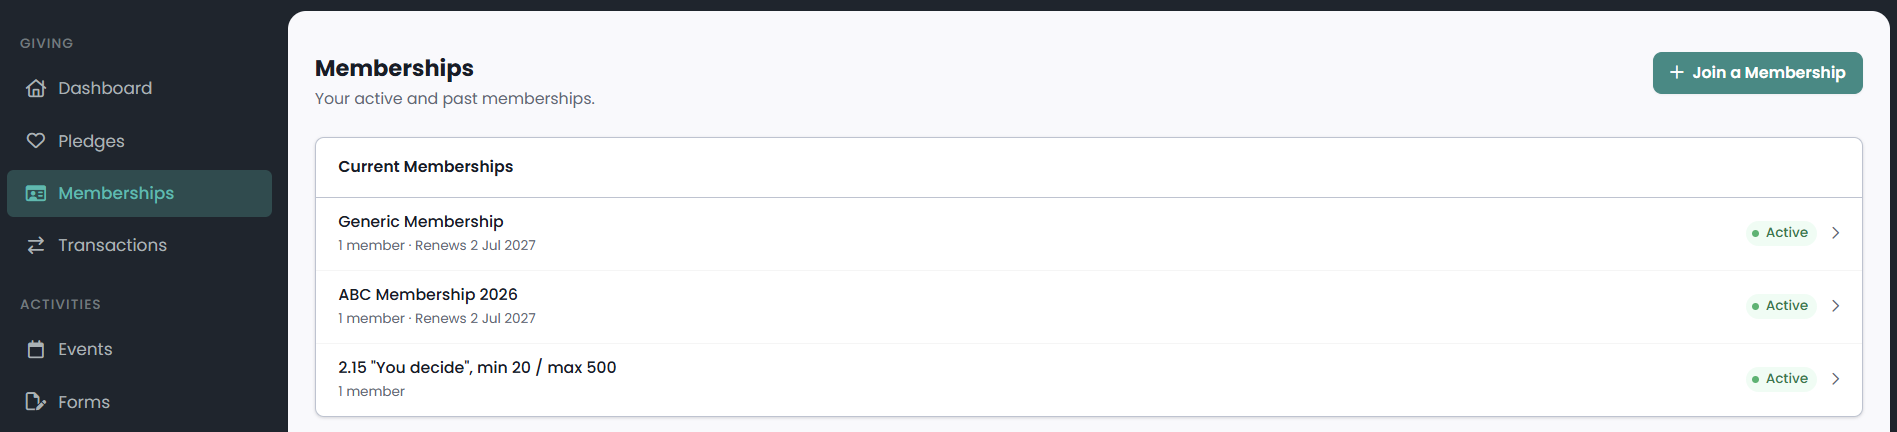Join a Membership button
The image size is (1897, 432).
pos(1757,73)
